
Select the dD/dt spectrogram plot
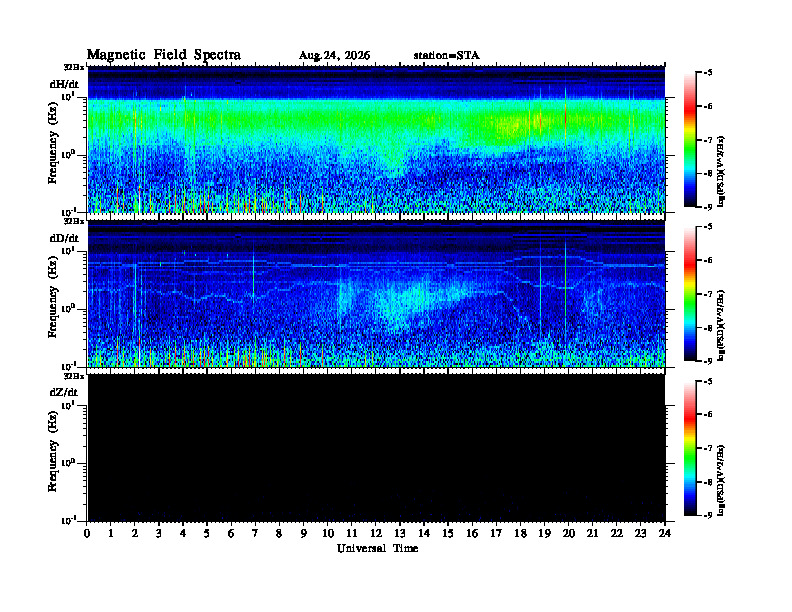[x=376, y=294]
